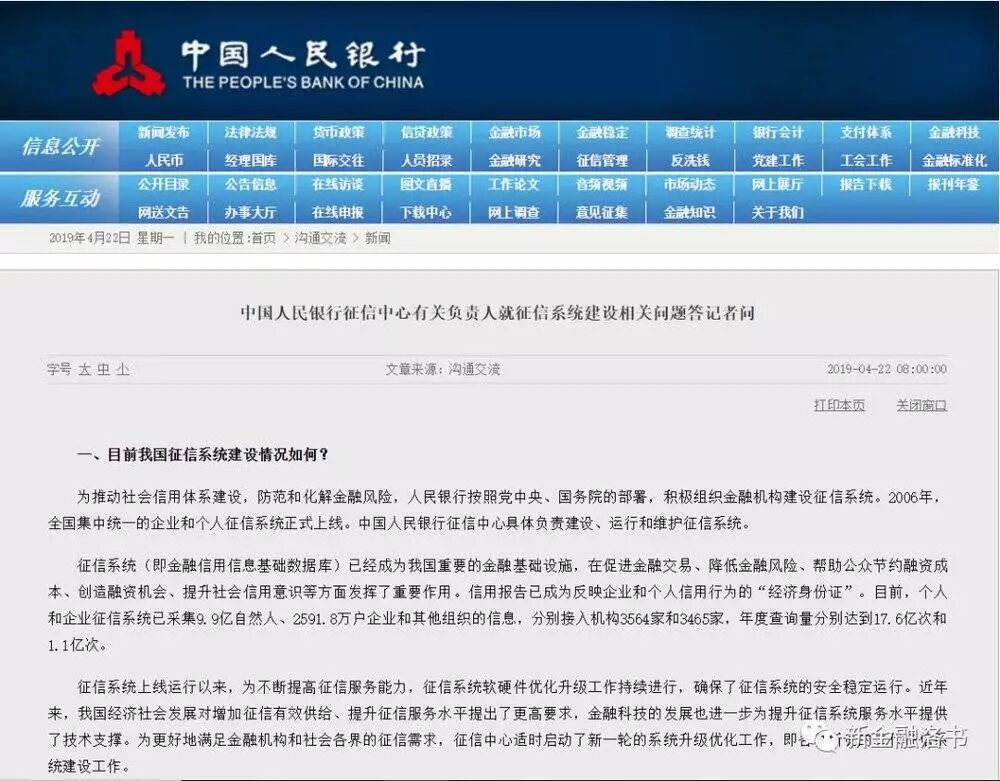The width and height of the screenshot is (1000, 781).
Task: Visit the 金融知识 page
Action: pos(690,212)
